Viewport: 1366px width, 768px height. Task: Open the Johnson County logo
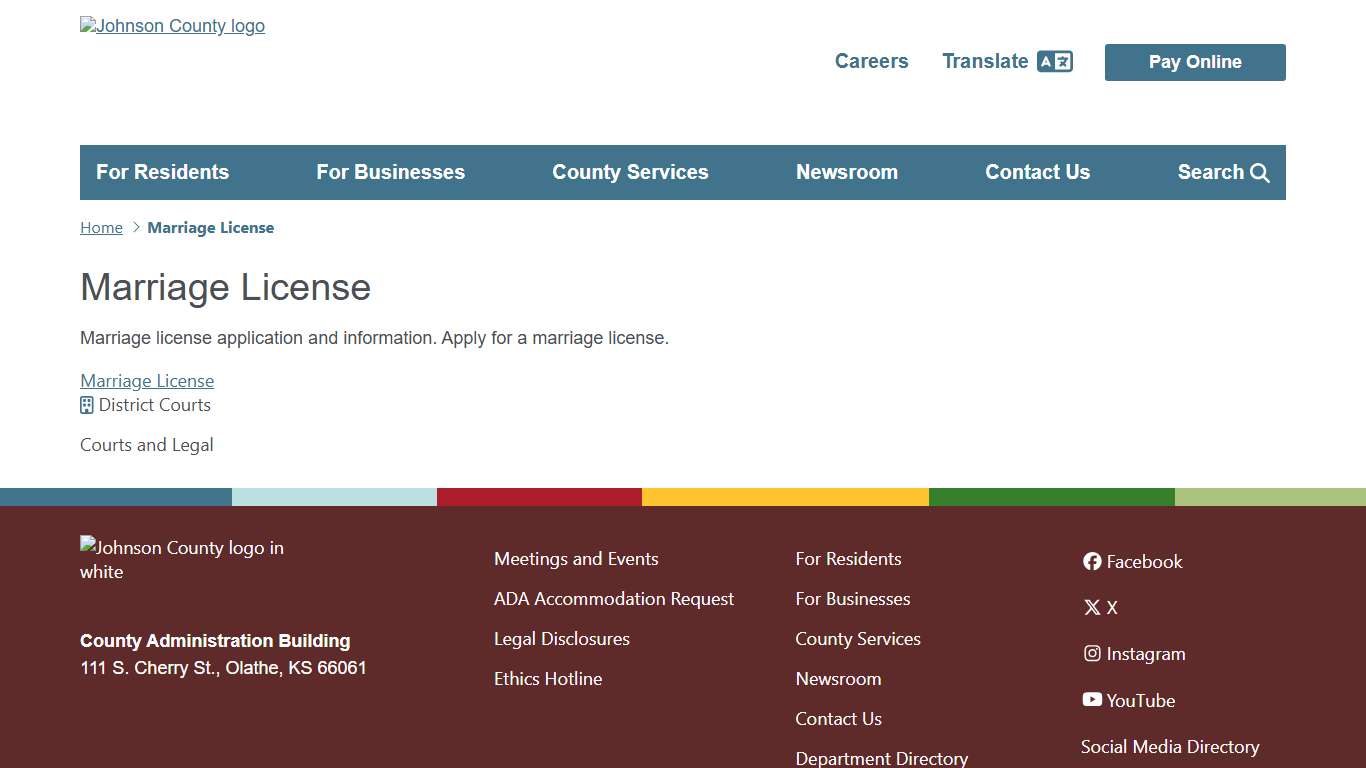coord(172,25)
